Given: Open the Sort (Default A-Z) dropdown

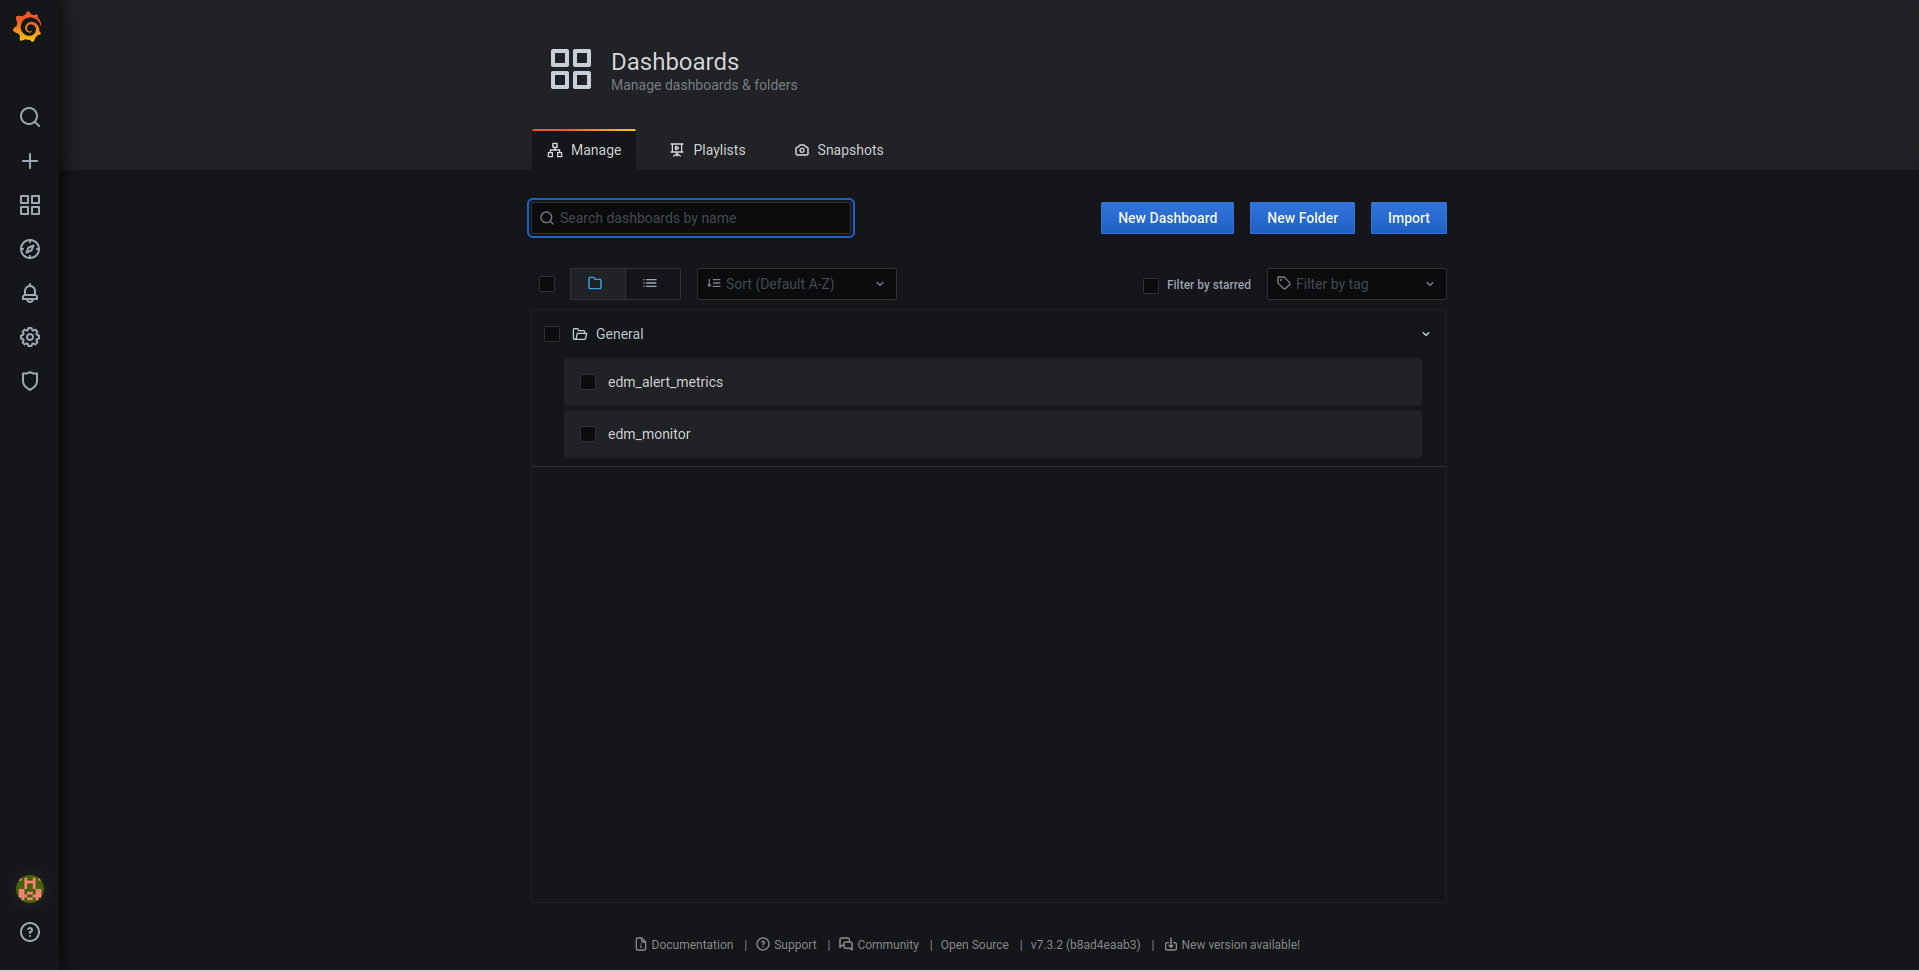Looking at the screenshot, I should coord(797,284).
